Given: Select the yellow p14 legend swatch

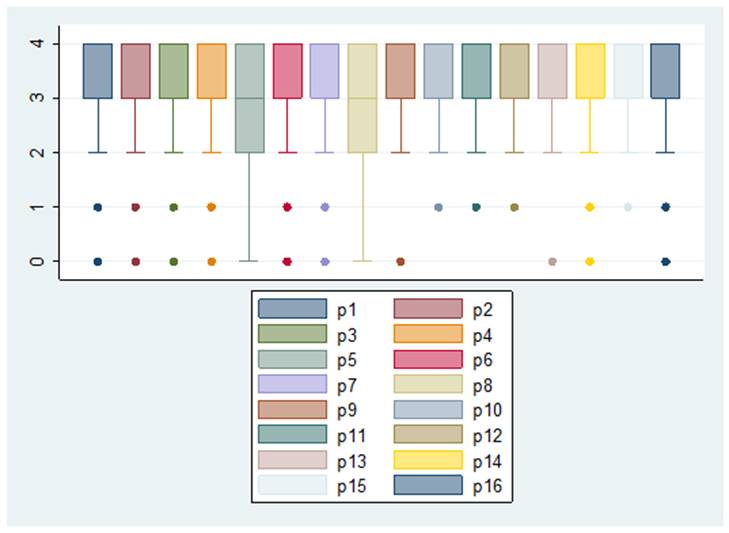Looking at the screenshot, I should point(428,460).
